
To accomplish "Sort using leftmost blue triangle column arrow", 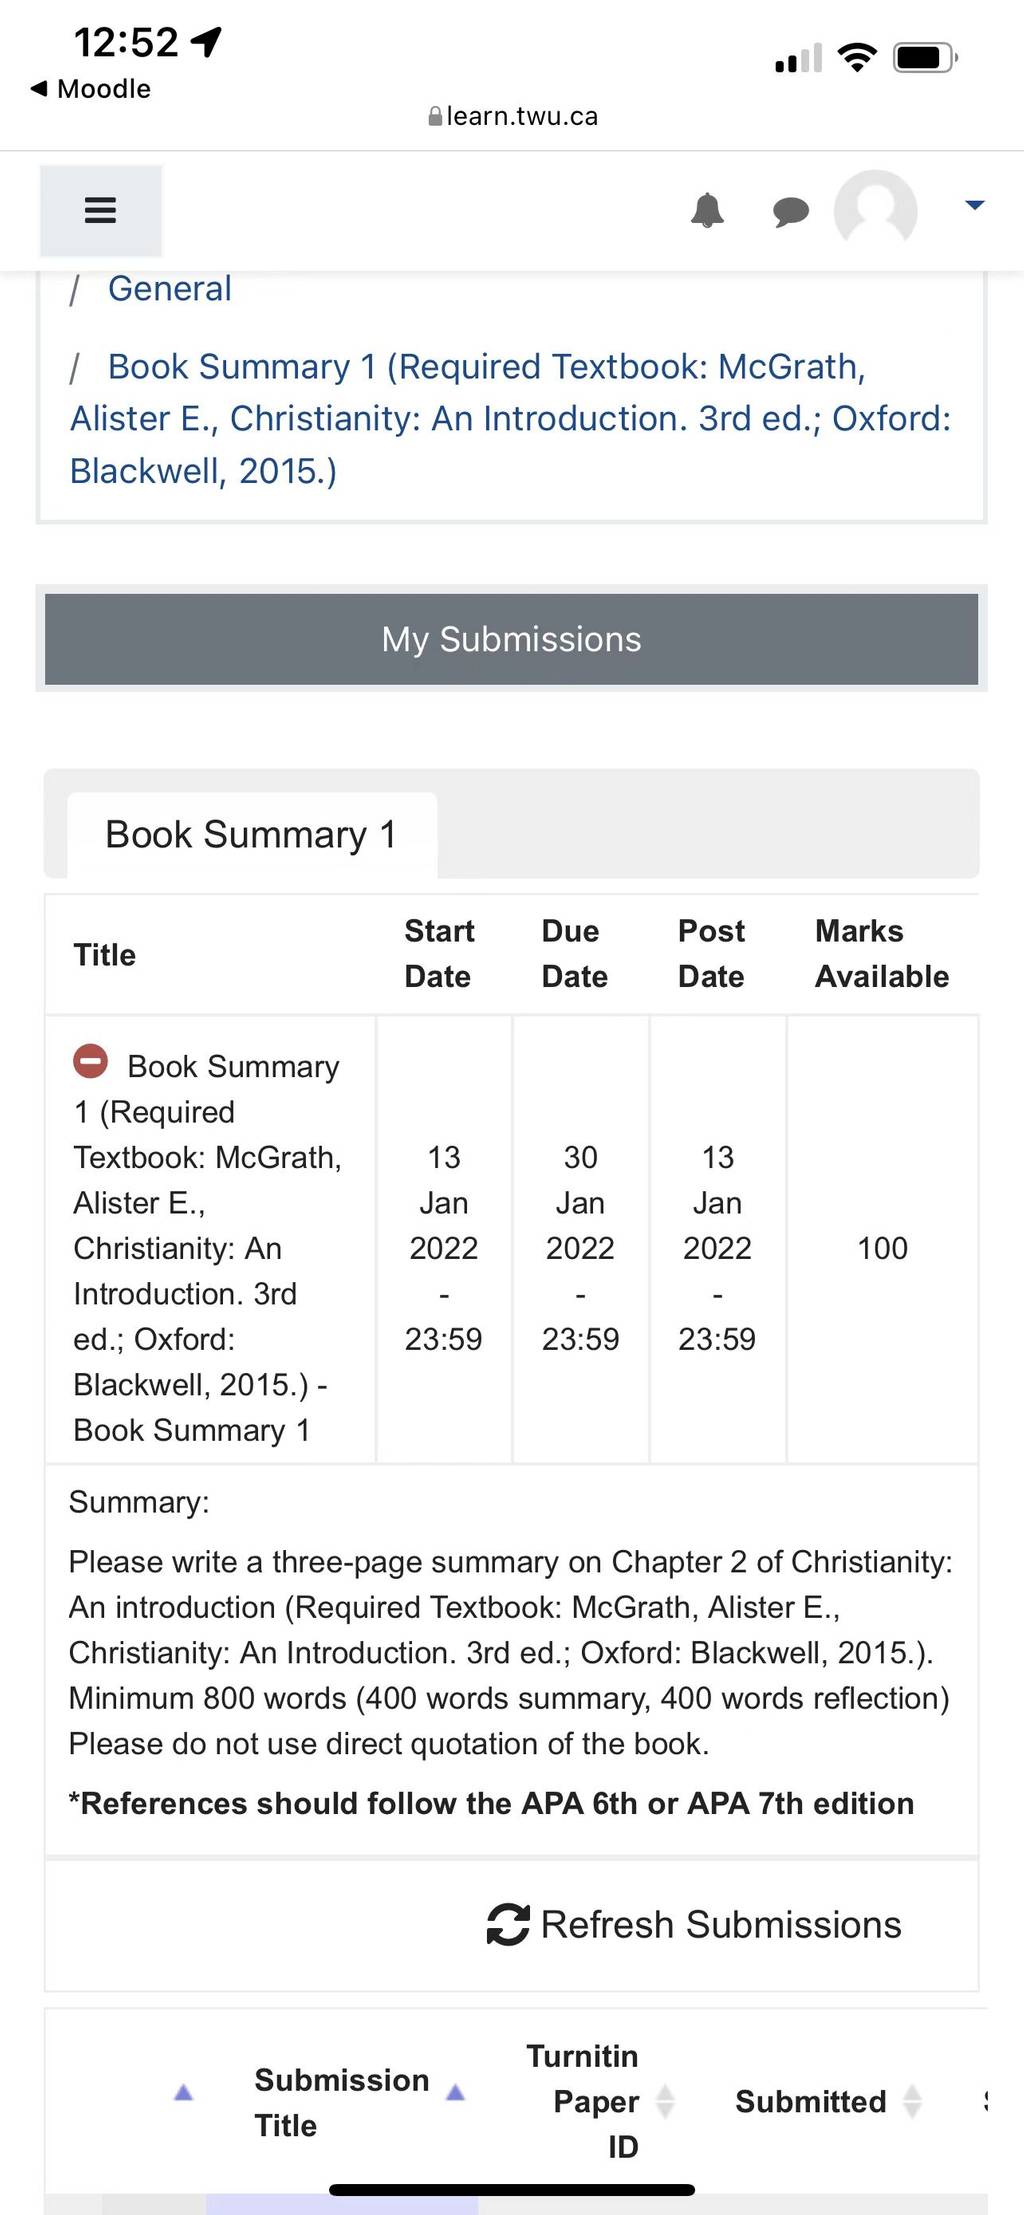I will pos(183,2091).
